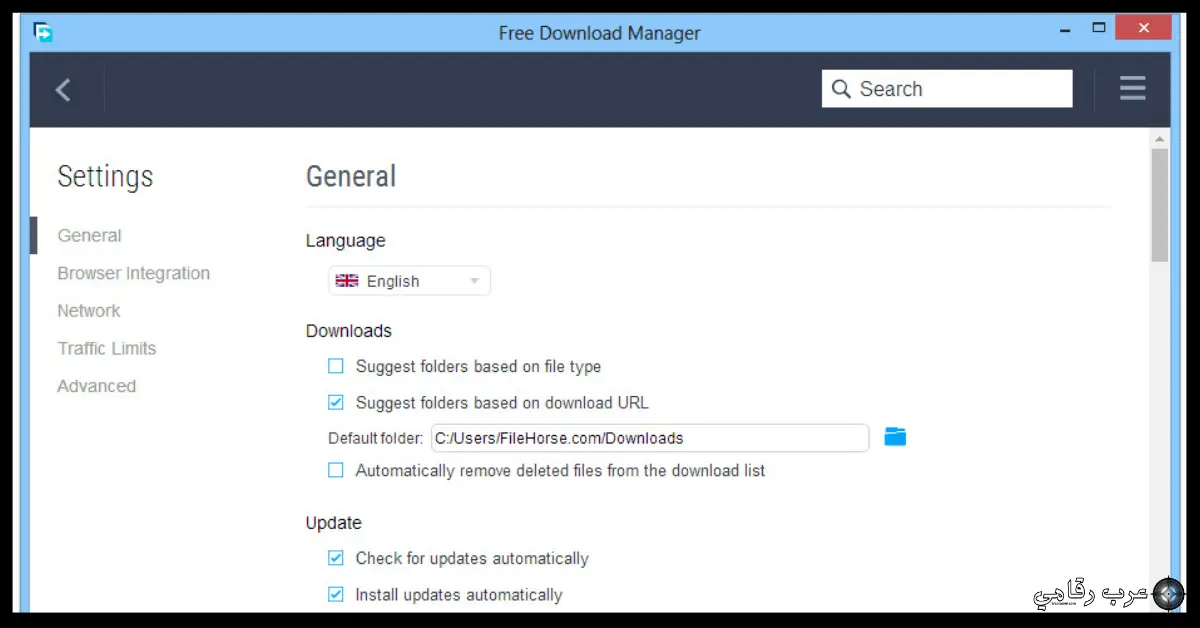This screenshot has height=628, width=1200.
Task: Select the General settings section
Action: click(x=89, y=235)
